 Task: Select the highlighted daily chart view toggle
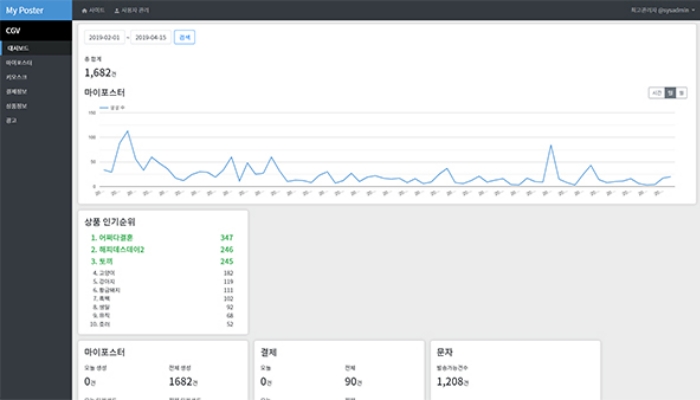point(670,93)
